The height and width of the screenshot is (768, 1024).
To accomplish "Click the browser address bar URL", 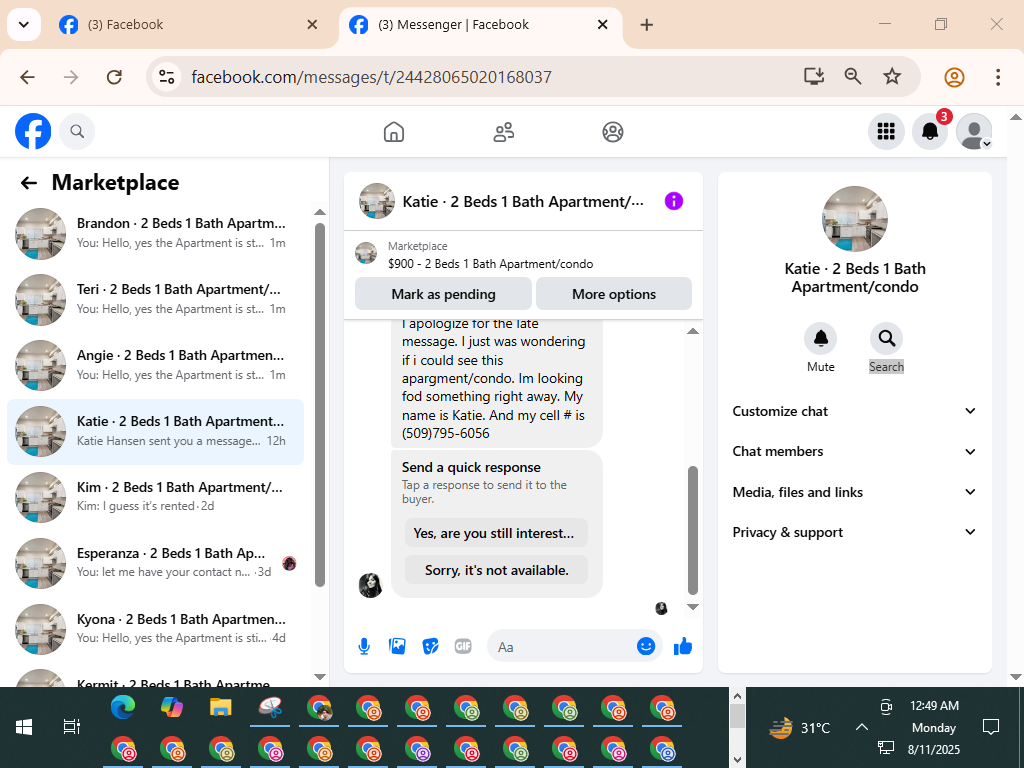I will pos(371,77).
